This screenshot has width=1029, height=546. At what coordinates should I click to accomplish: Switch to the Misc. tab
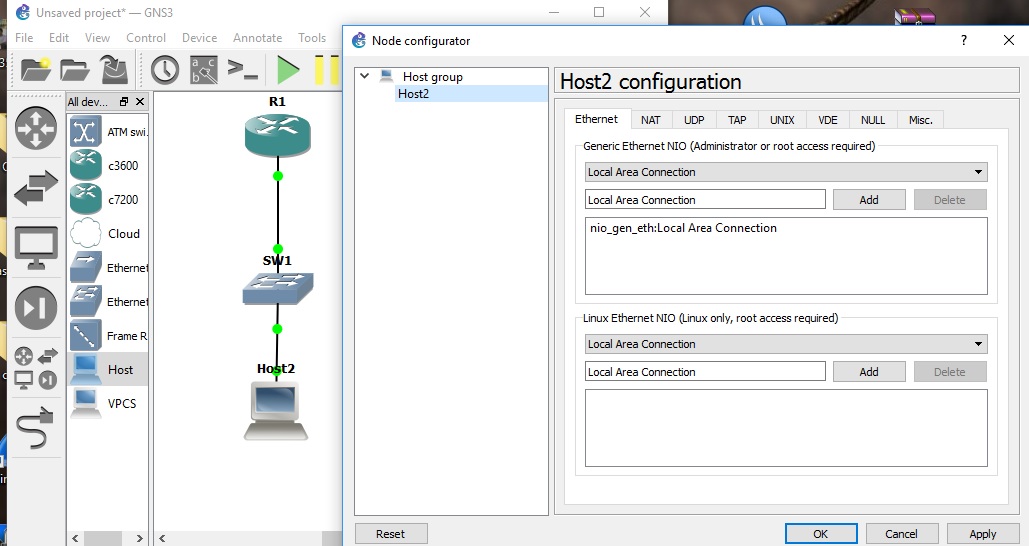click(920, 120)
